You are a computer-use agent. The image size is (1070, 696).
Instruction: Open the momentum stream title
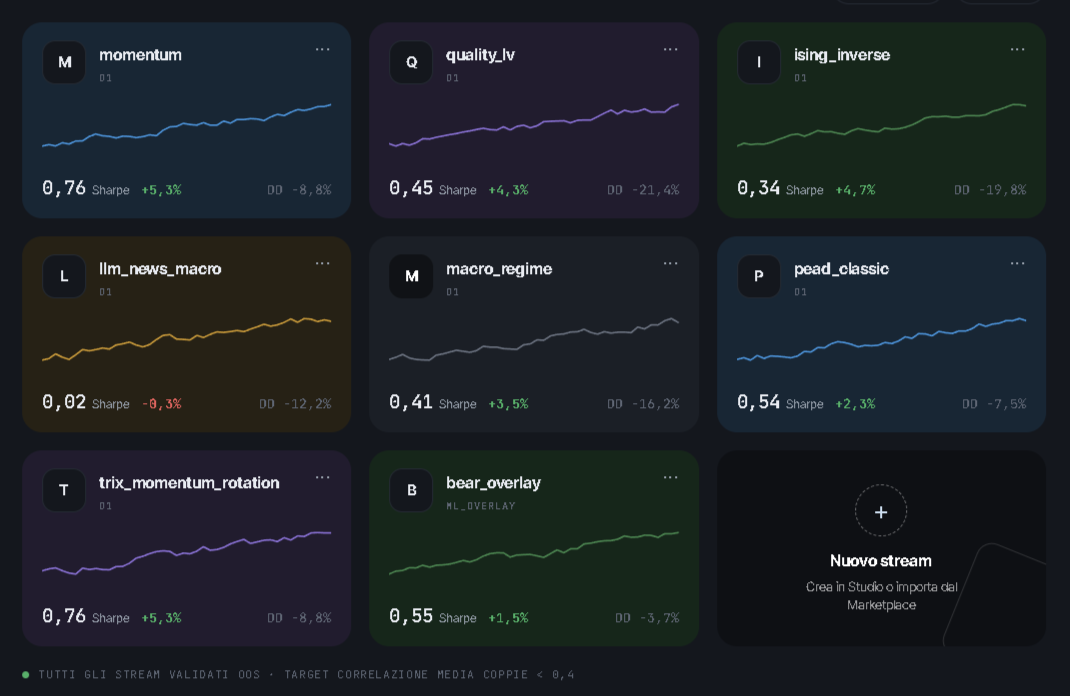pos(141,55)
